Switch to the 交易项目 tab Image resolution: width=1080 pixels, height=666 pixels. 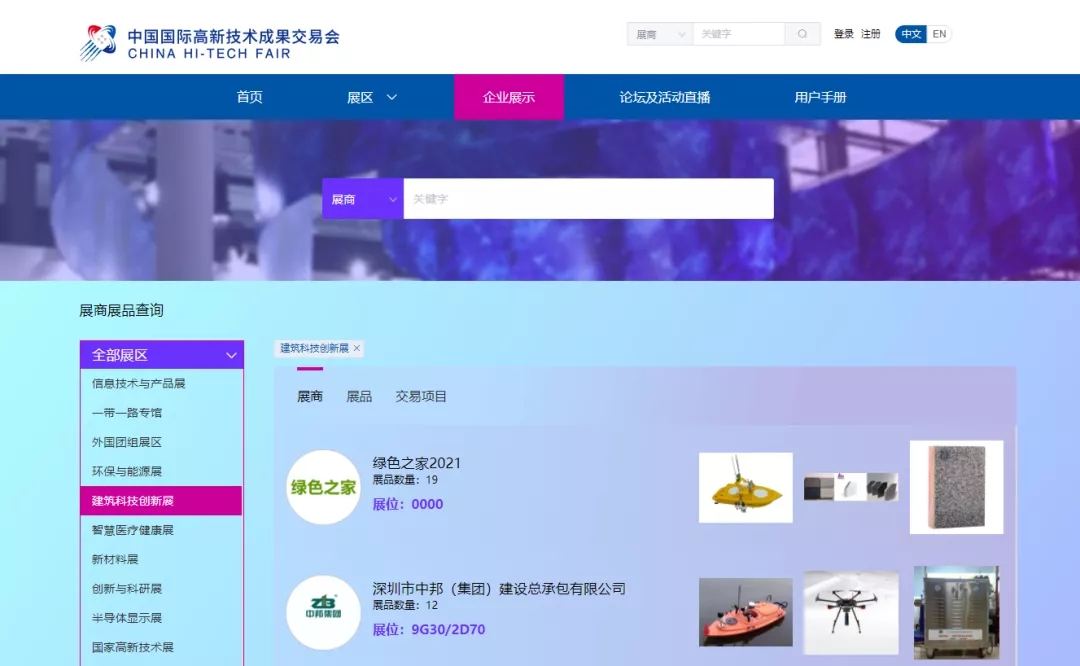(x=421, y=397)
